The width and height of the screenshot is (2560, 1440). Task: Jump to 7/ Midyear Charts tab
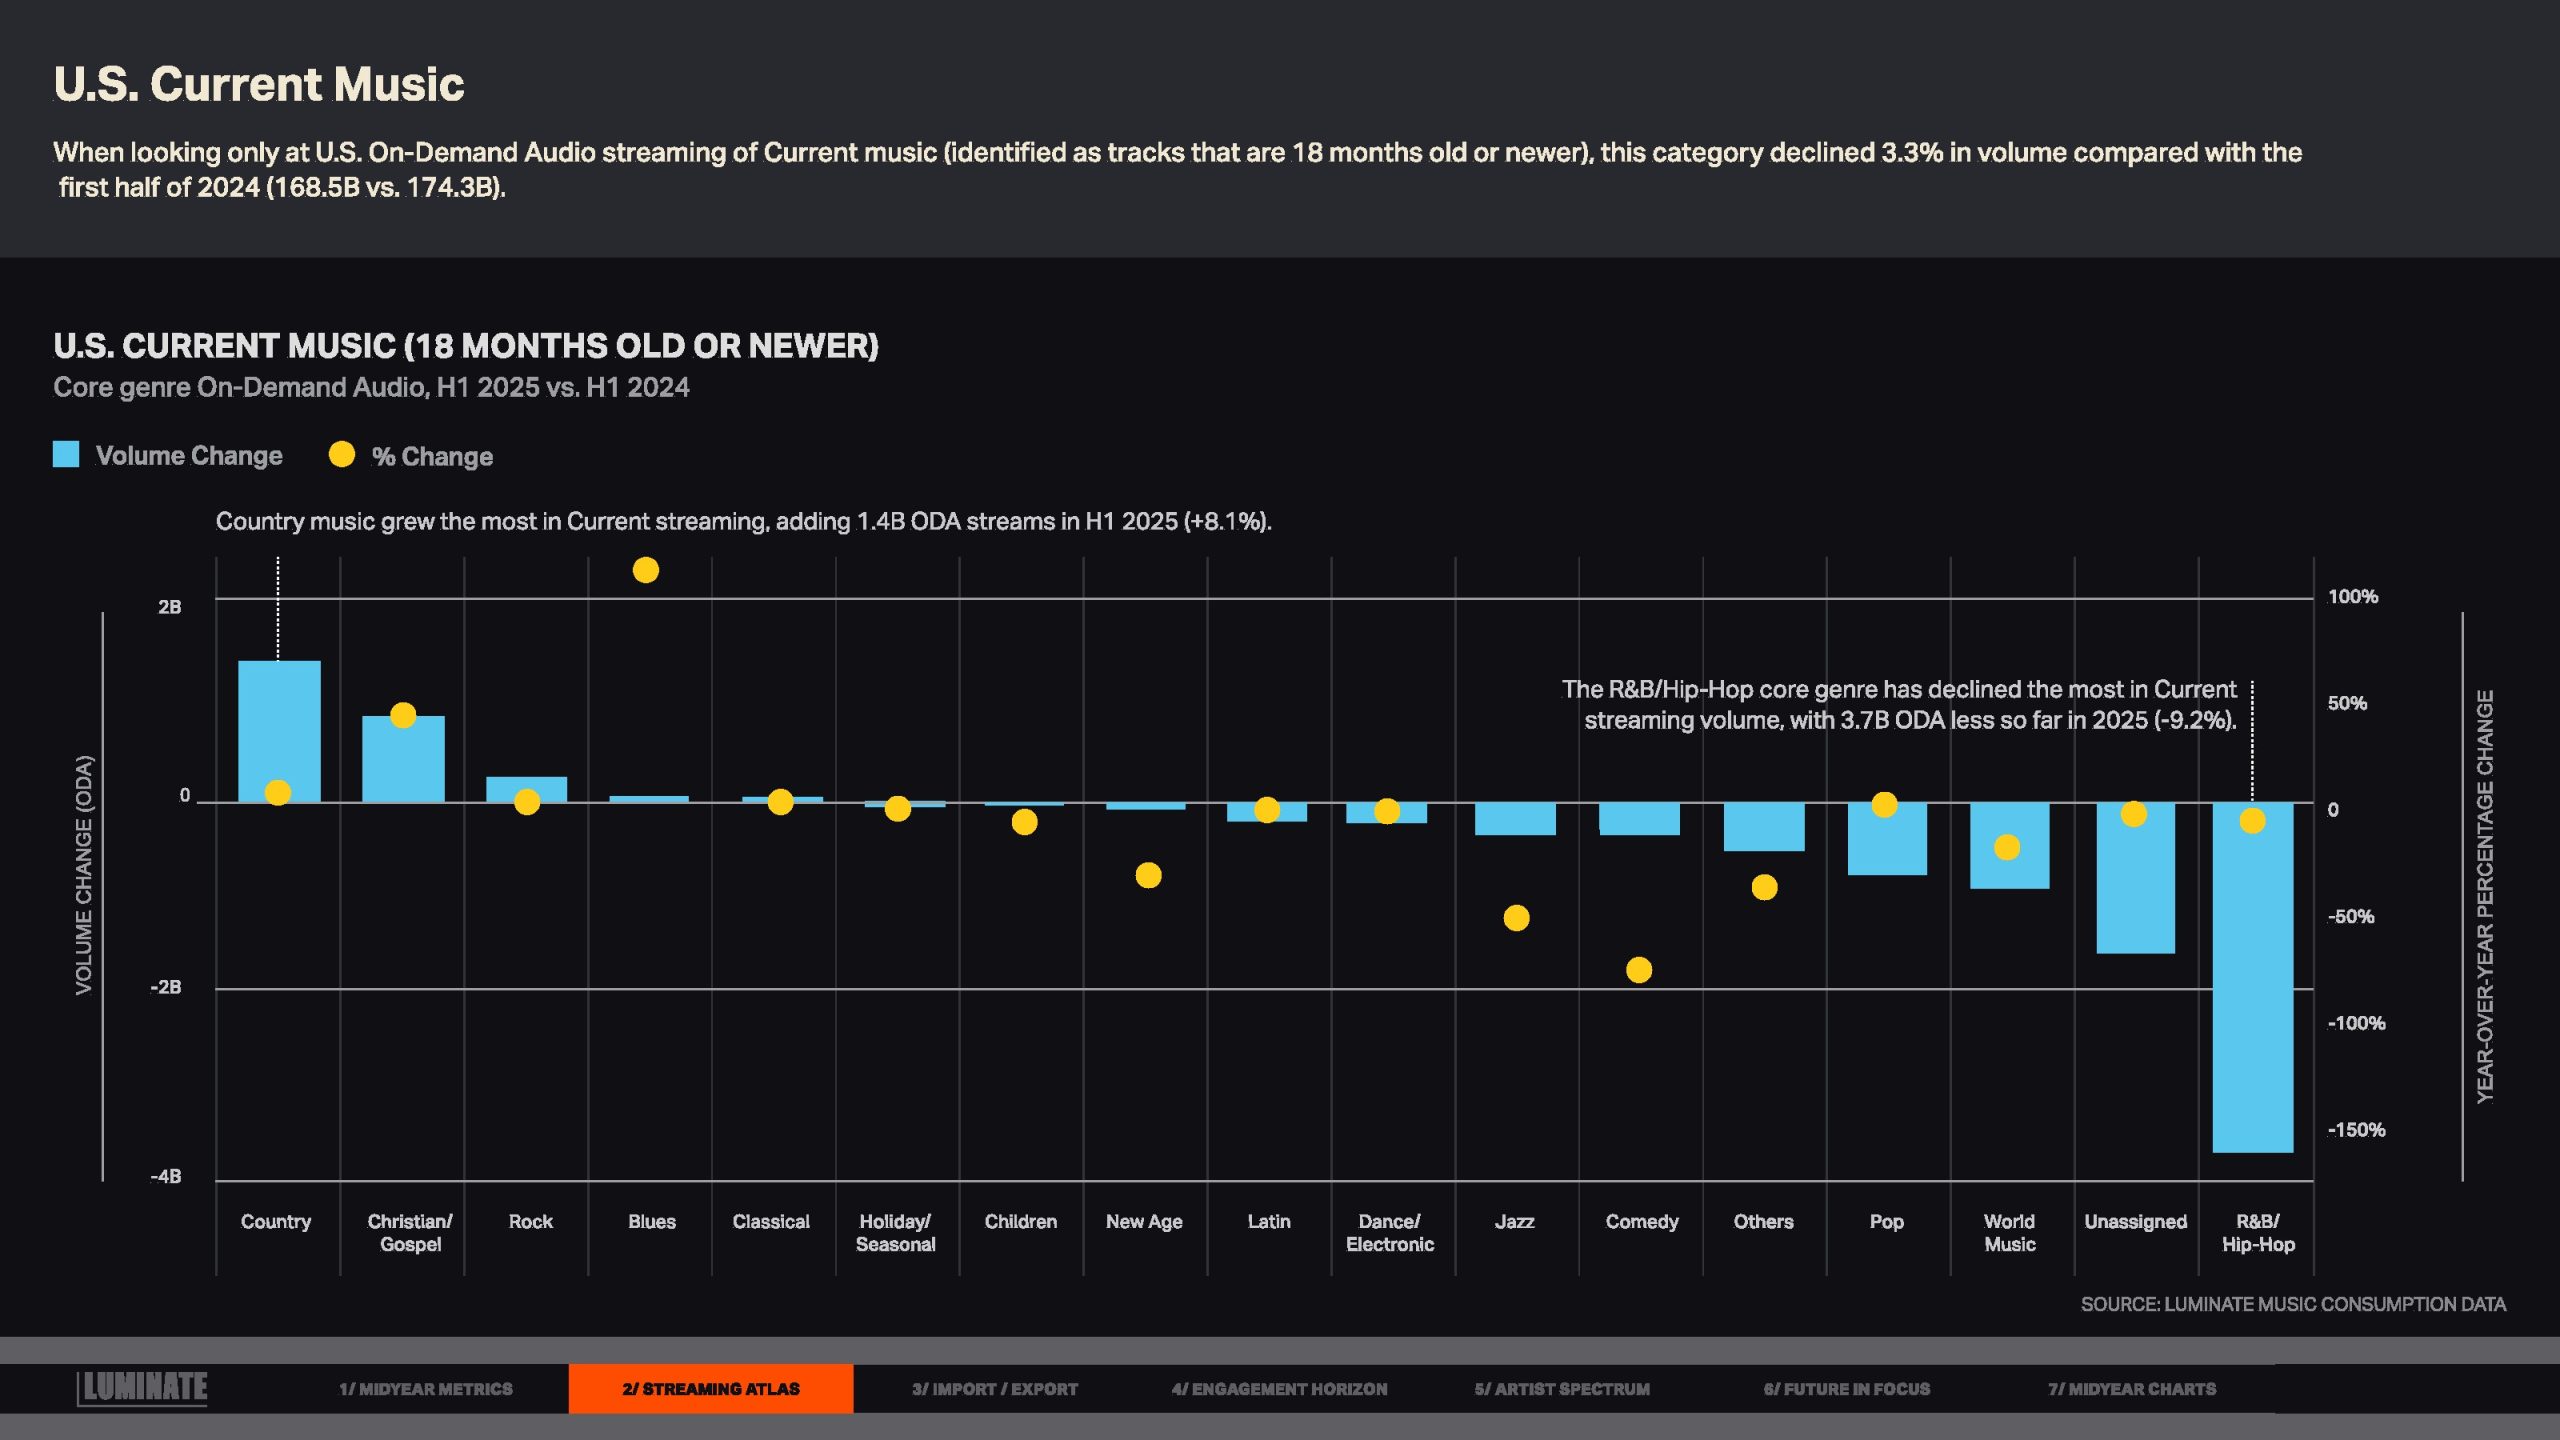pyautogui.click(x=2131, y=1389)
